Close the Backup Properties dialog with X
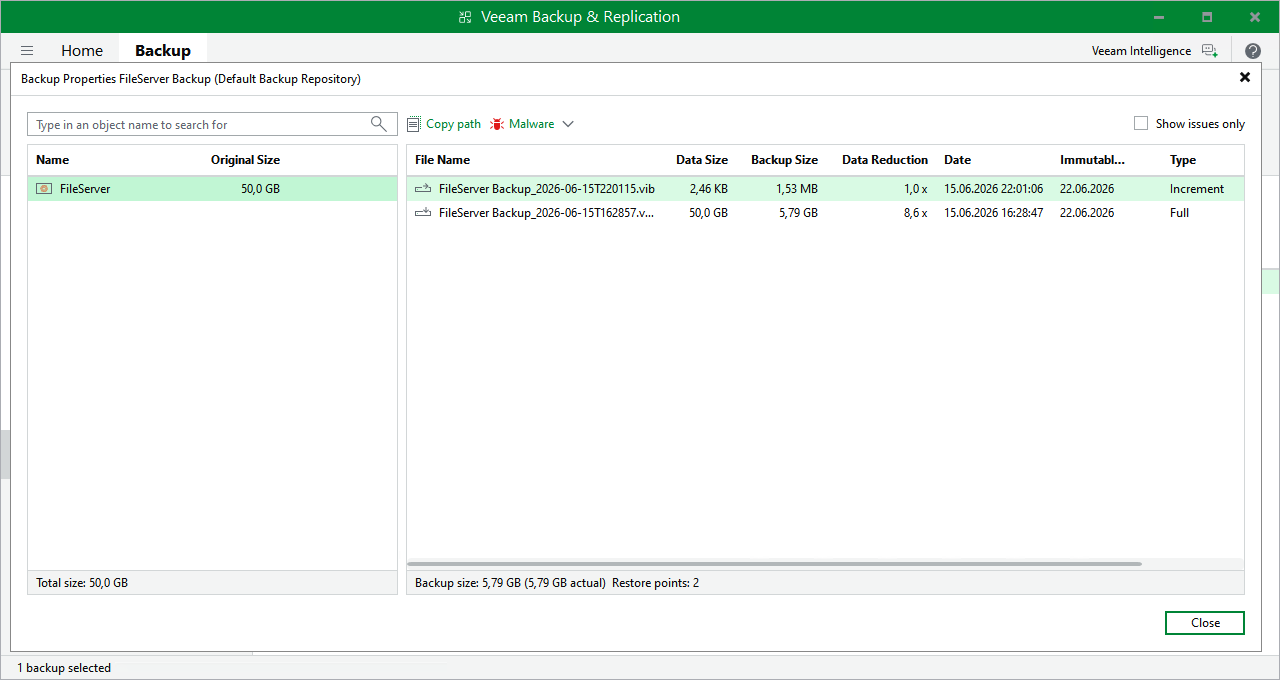 tap(1245, 77)
